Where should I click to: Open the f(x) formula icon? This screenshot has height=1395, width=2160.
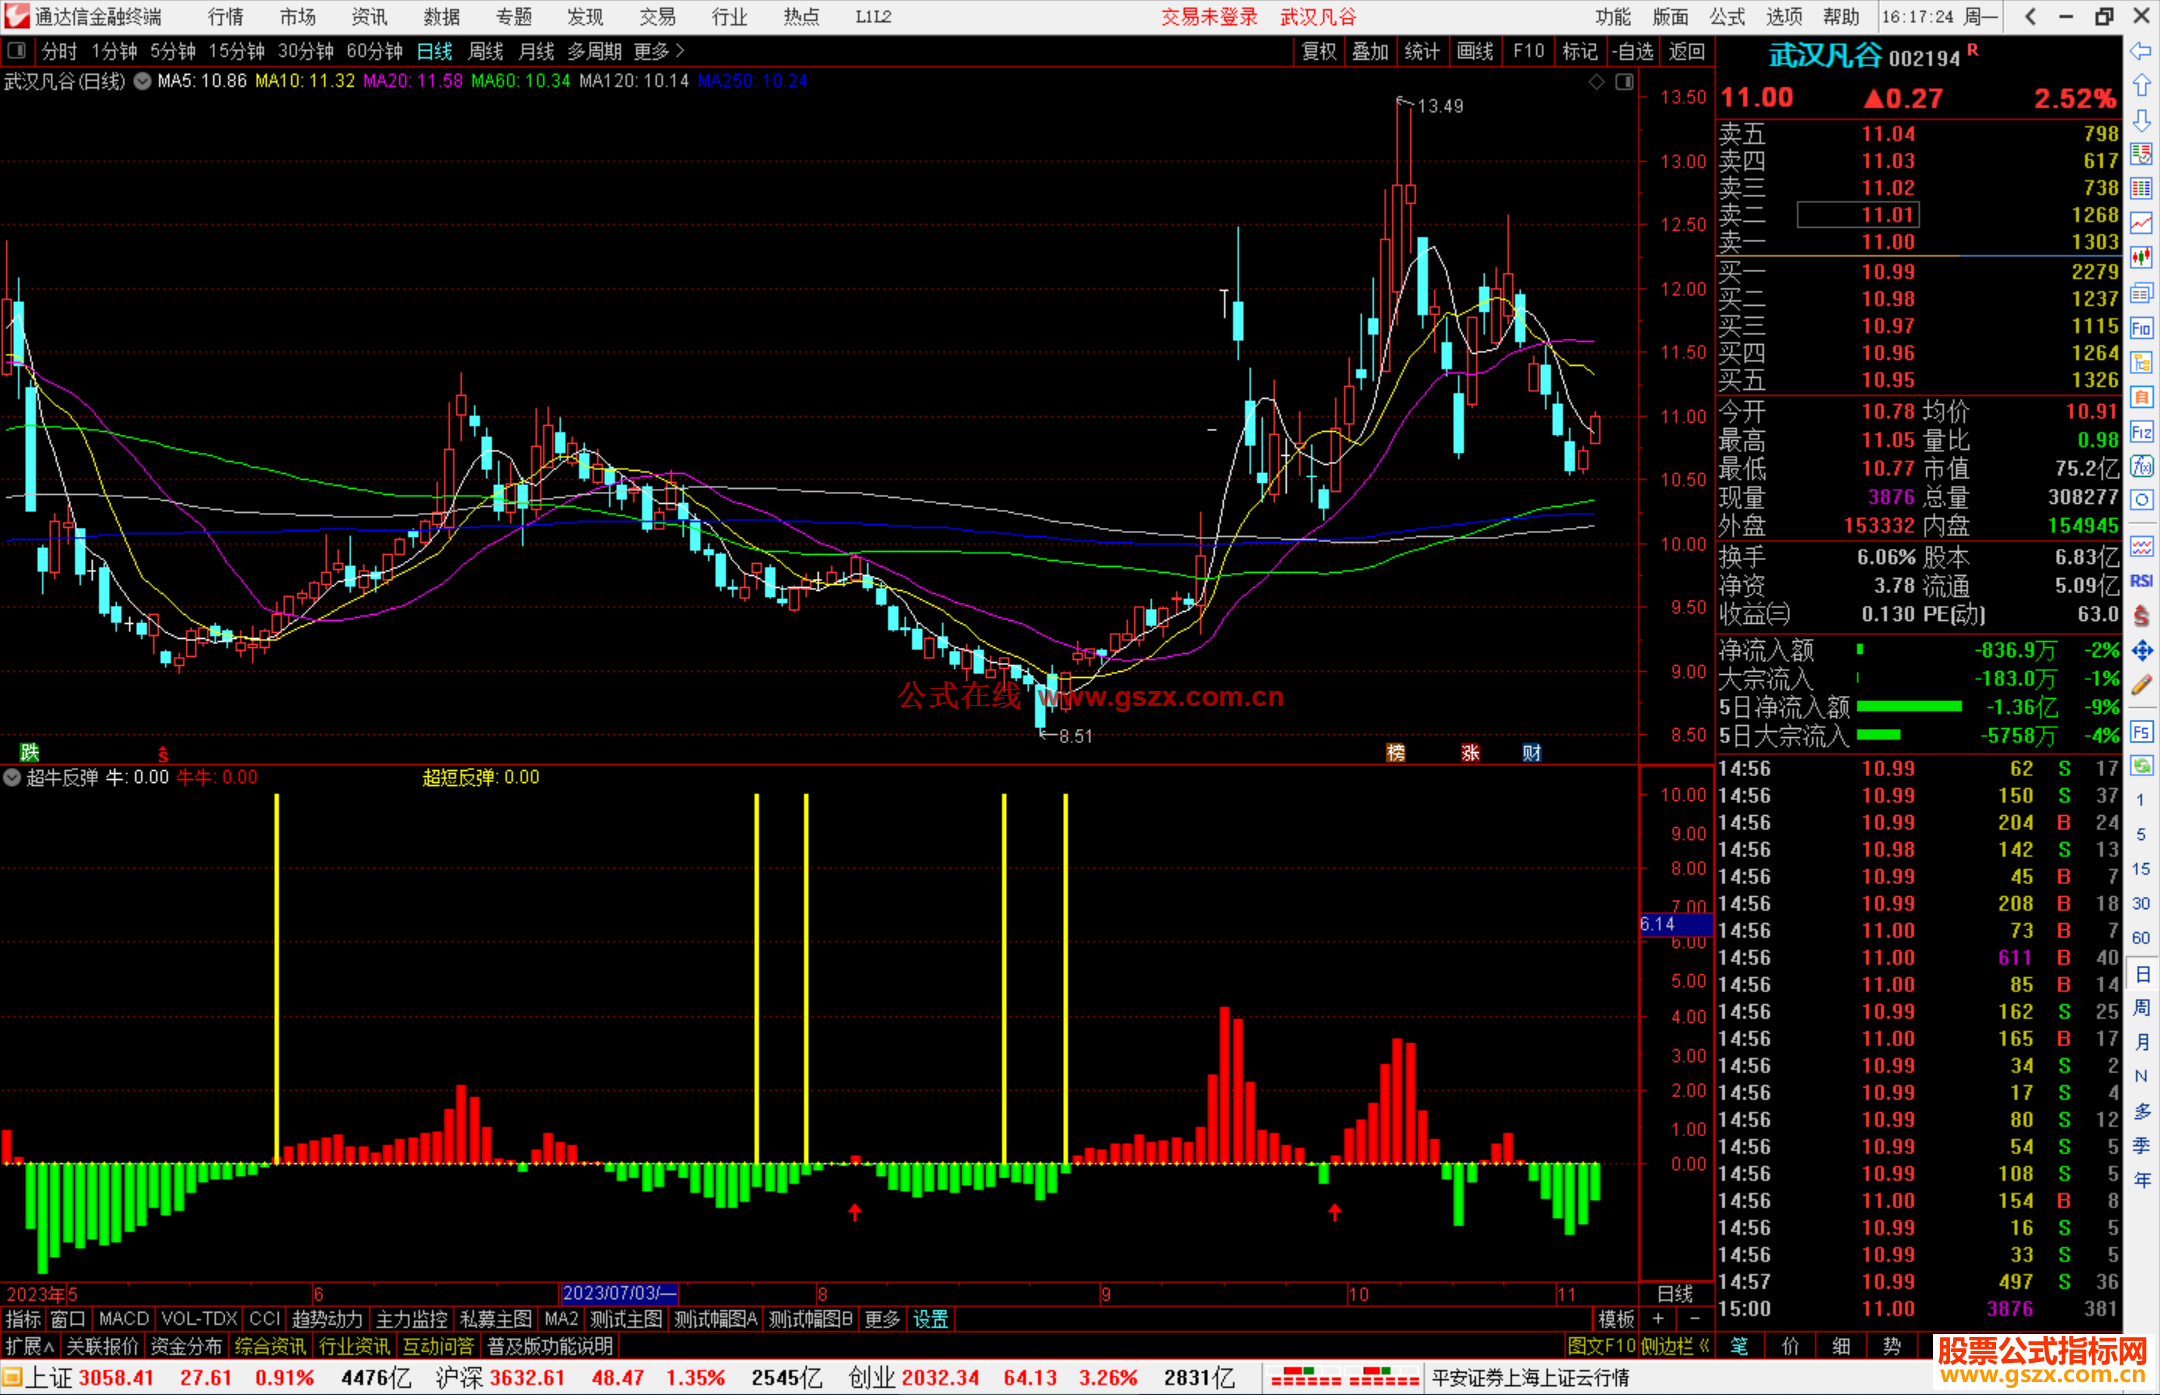(x=2141, y=466)
